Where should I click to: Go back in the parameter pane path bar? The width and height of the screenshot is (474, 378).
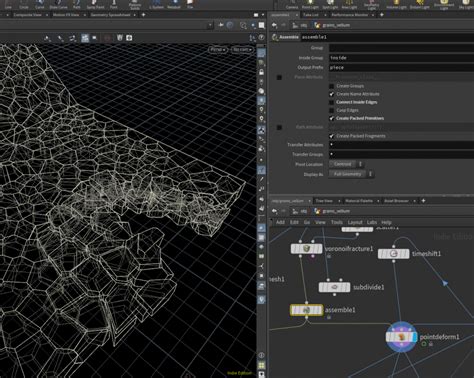(274, 25)
